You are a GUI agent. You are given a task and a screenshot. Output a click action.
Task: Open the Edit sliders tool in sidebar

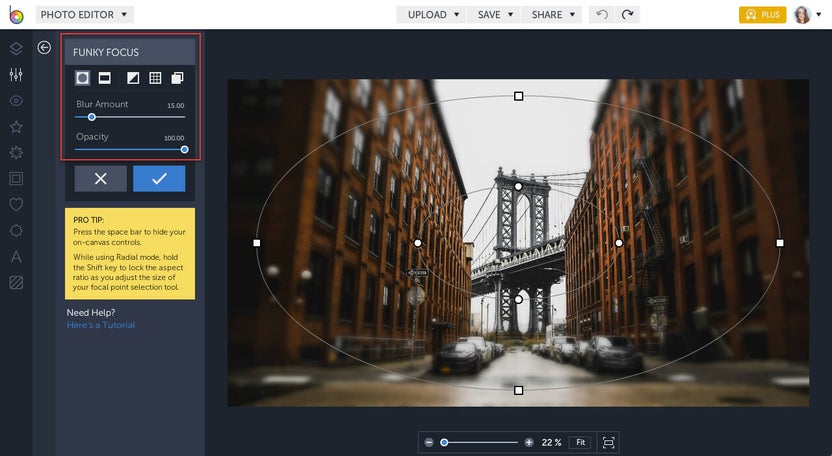pos(16,75)
